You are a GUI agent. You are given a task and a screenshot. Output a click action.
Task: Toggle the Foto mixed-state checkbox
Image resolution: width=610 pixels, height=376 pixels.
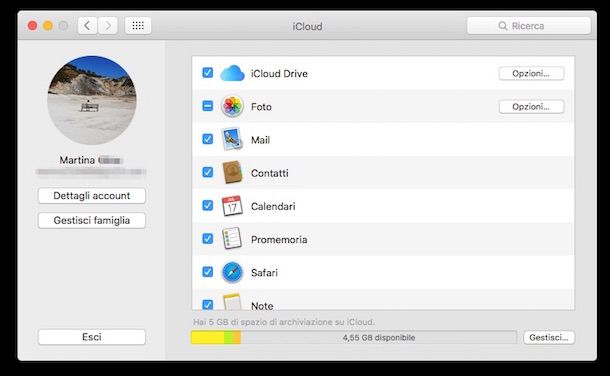pos(208,106)
